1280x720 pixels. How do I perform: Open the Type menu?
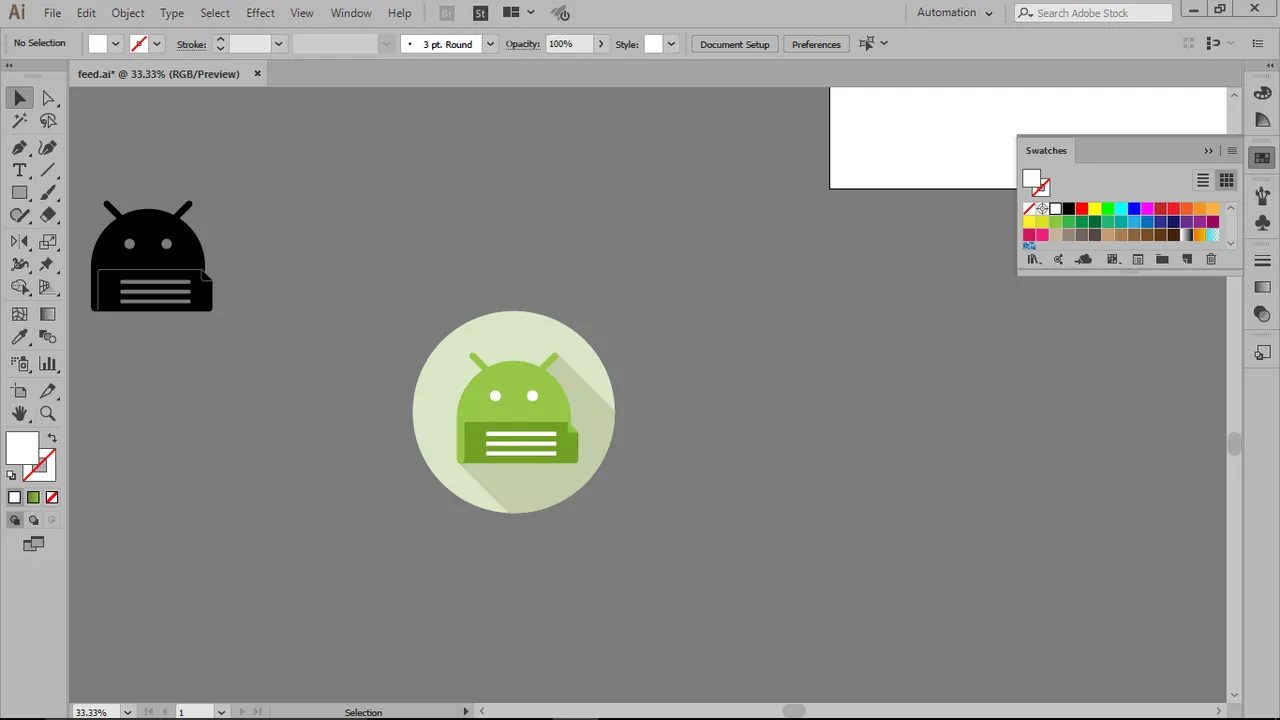coord(172,13)
